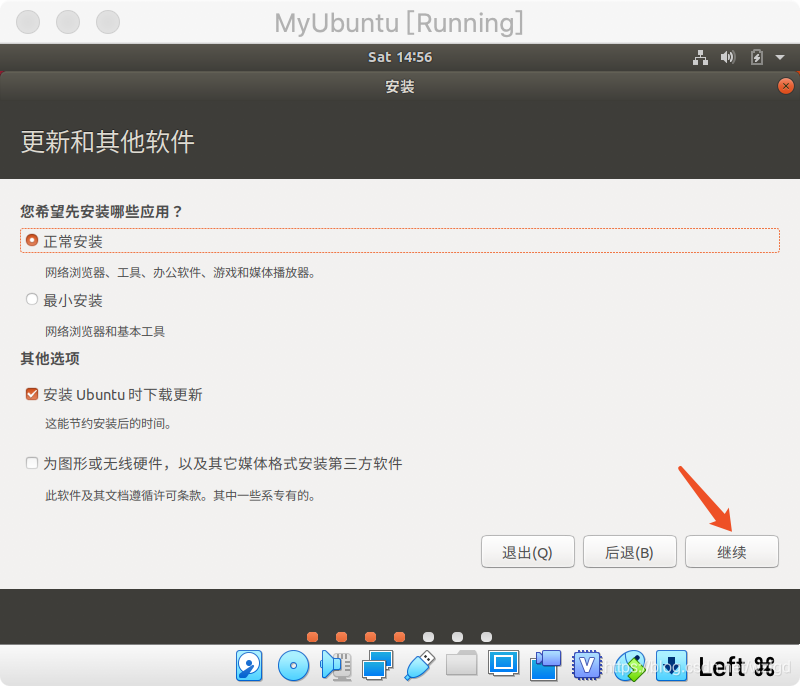This screenshot has height=686, width=800.
Task: Click the virtualization CPU status icon
Action: click(587, 666)
